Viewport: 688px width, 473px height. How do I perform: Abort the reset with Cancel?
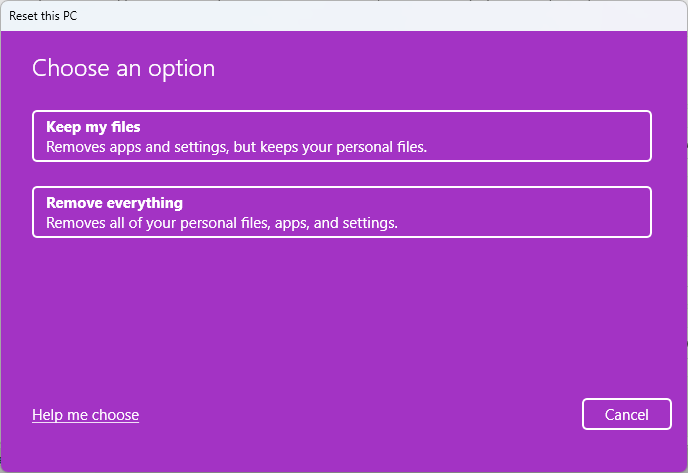coord(626,415)
